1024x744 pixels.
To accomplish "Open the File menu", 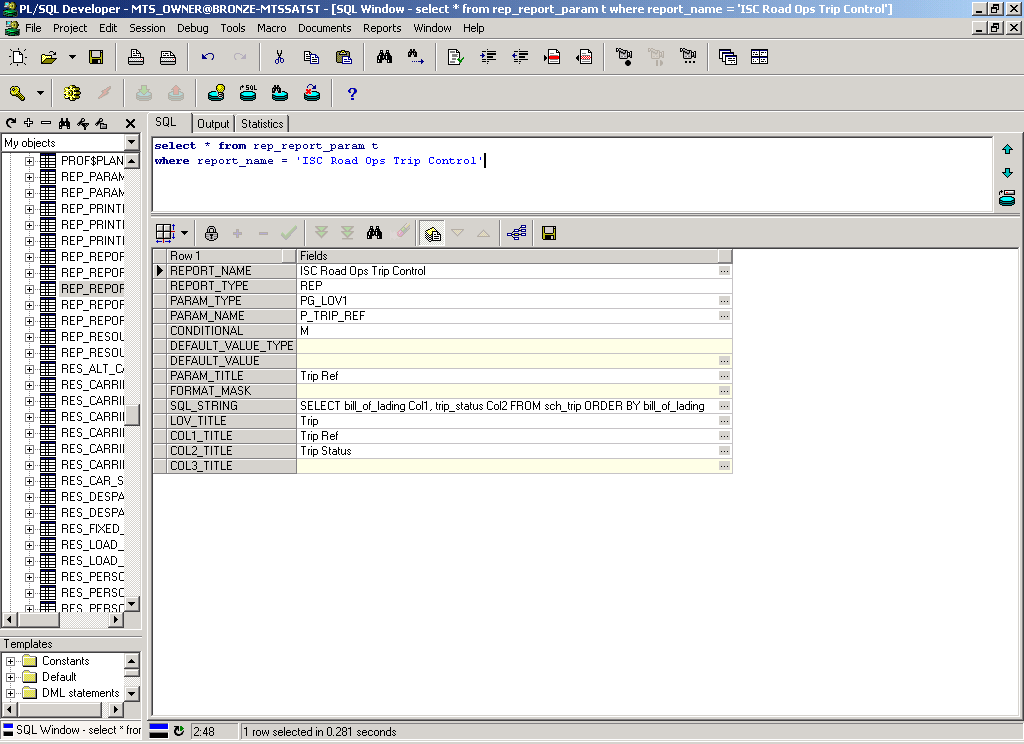I will pyautogui.click(x=33, y=28).
